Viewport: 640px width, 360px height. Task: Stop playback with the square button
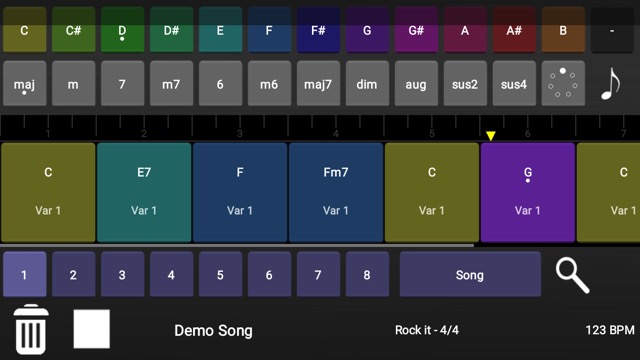(x=91, y=329)
